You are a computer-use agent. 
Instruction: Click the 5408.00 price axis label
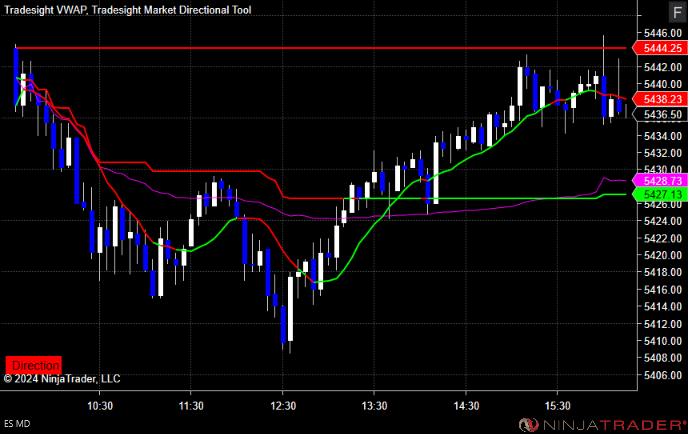(663, 358)
